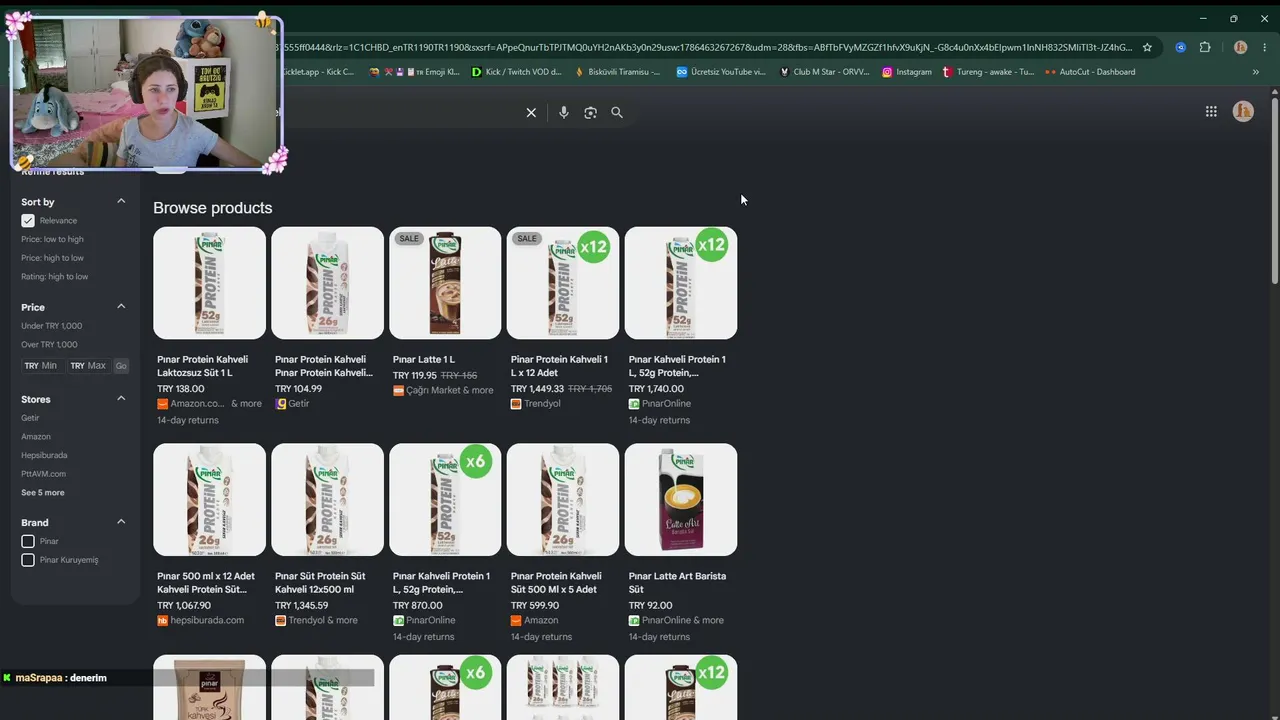The height and width of the screenshot is (720, 1280).
Task: Open the Pınar Latte 1 L product image
Action: tap(445, 283)
